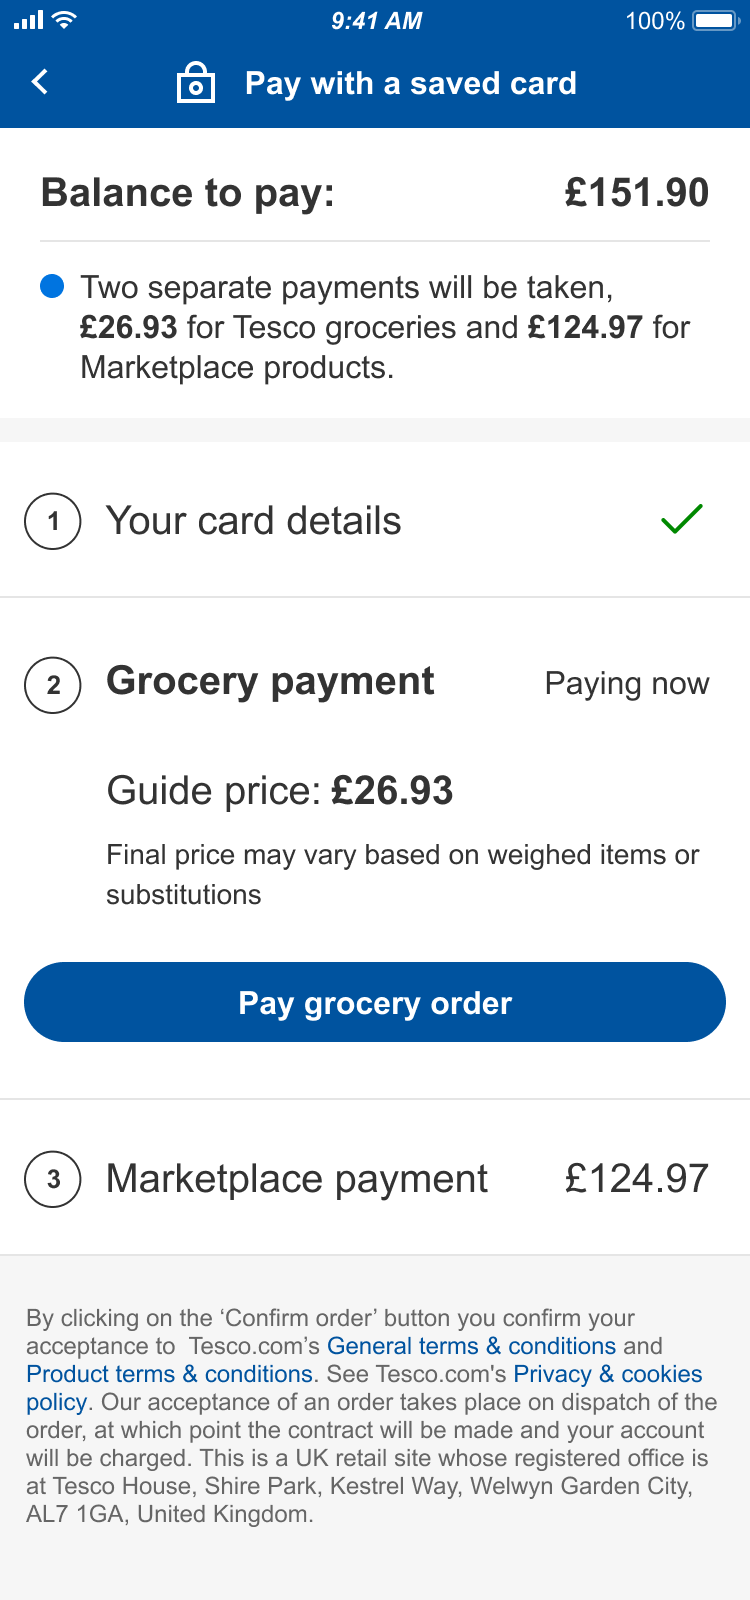Tap the Balance to pay amount £151.90
The width and height of the screenshot is (750, 1600).
(636, 192)
